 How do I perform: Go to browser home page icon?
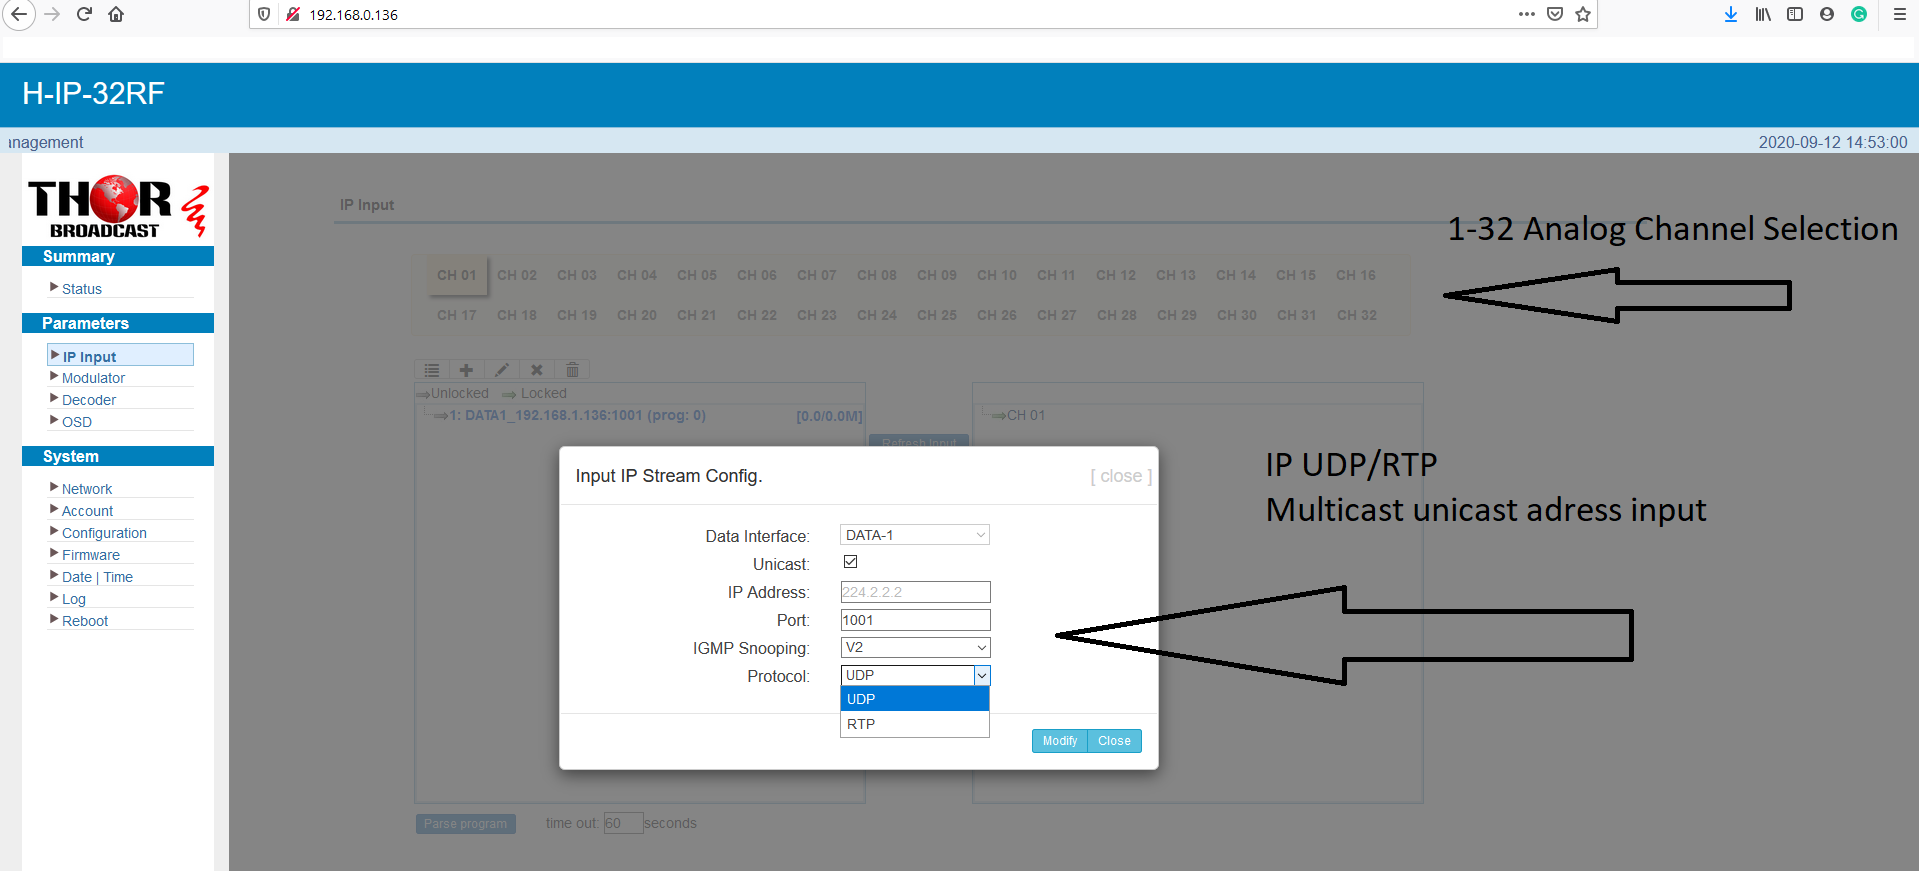[x=116, y=14]
